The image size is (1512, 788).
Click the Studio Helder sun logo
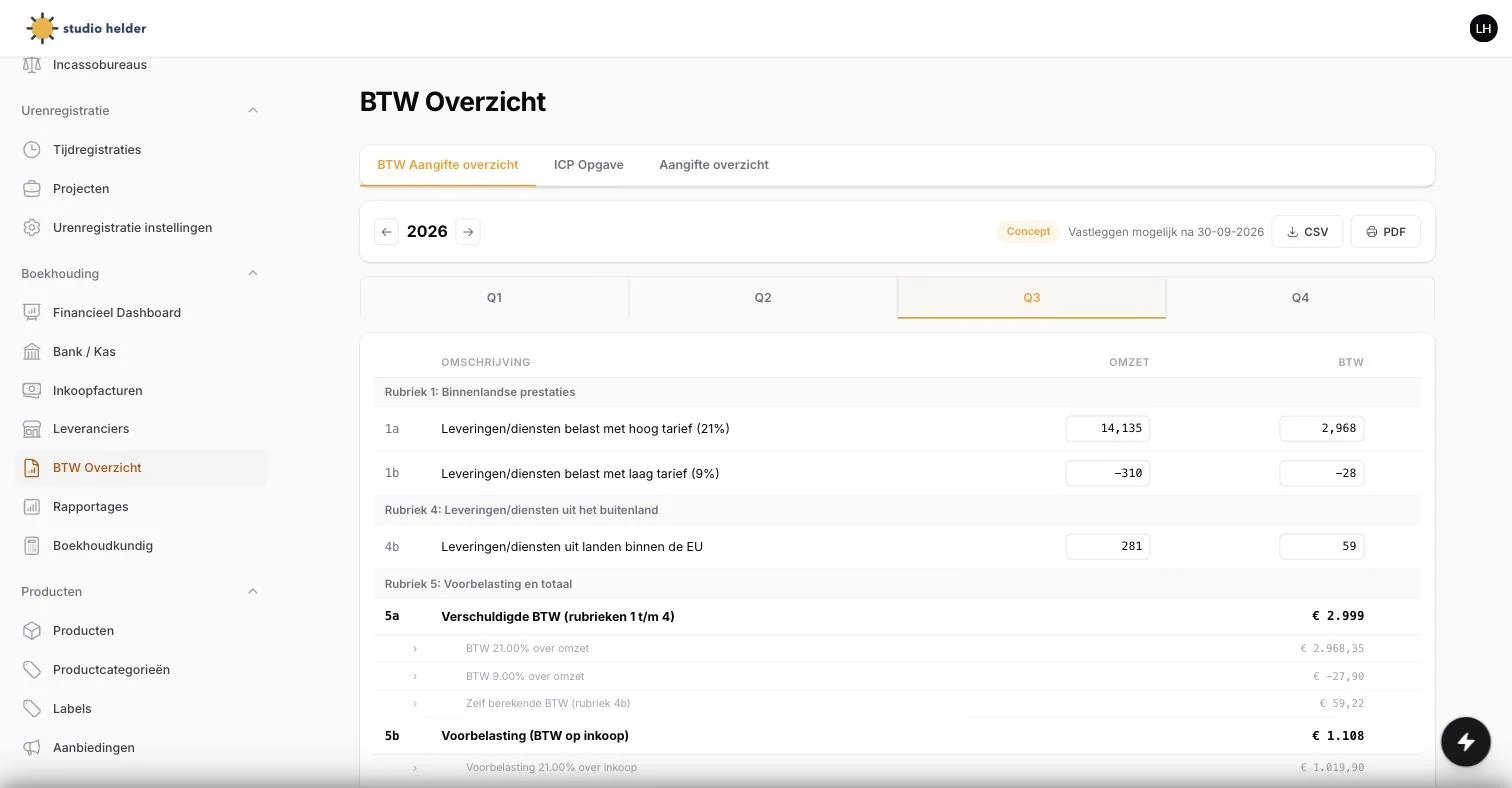coord(42,28)
